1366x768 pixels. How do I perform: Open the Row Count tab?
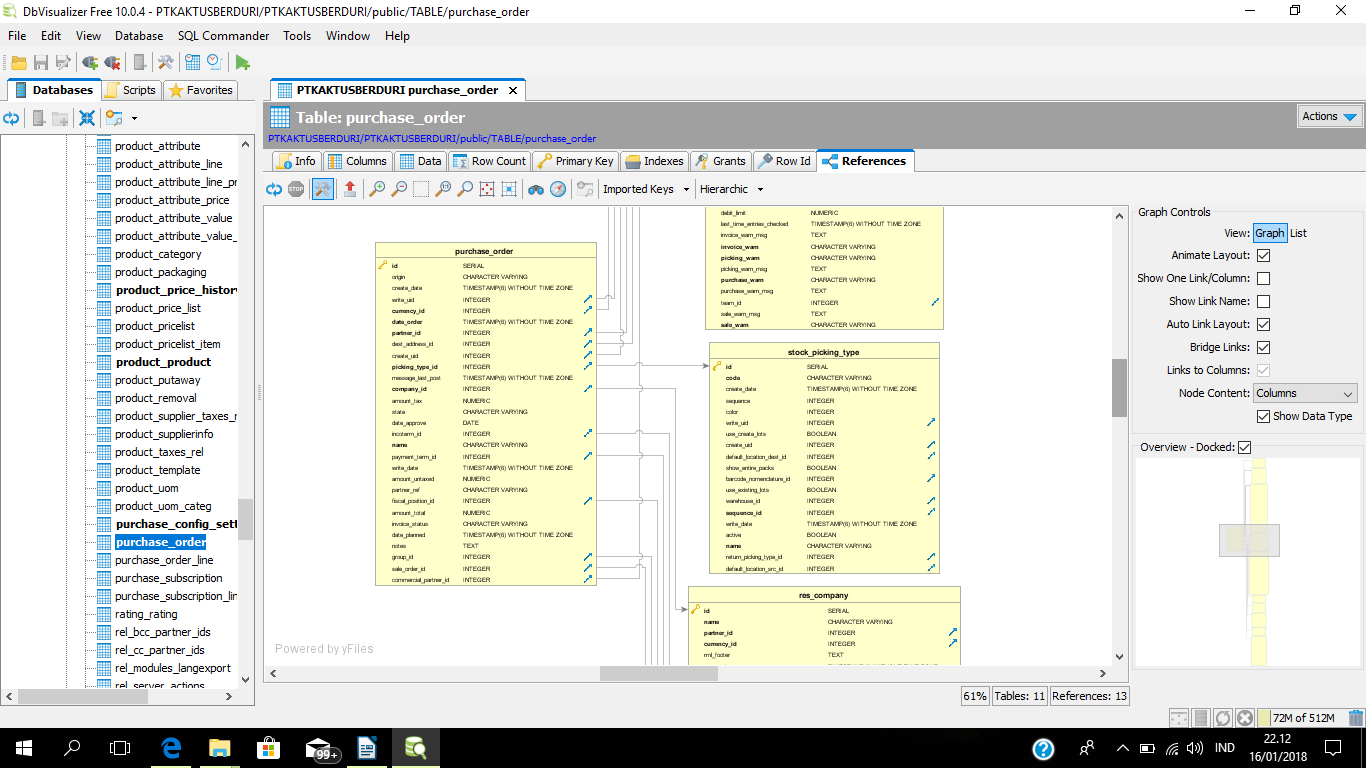[x=489, y=161]
